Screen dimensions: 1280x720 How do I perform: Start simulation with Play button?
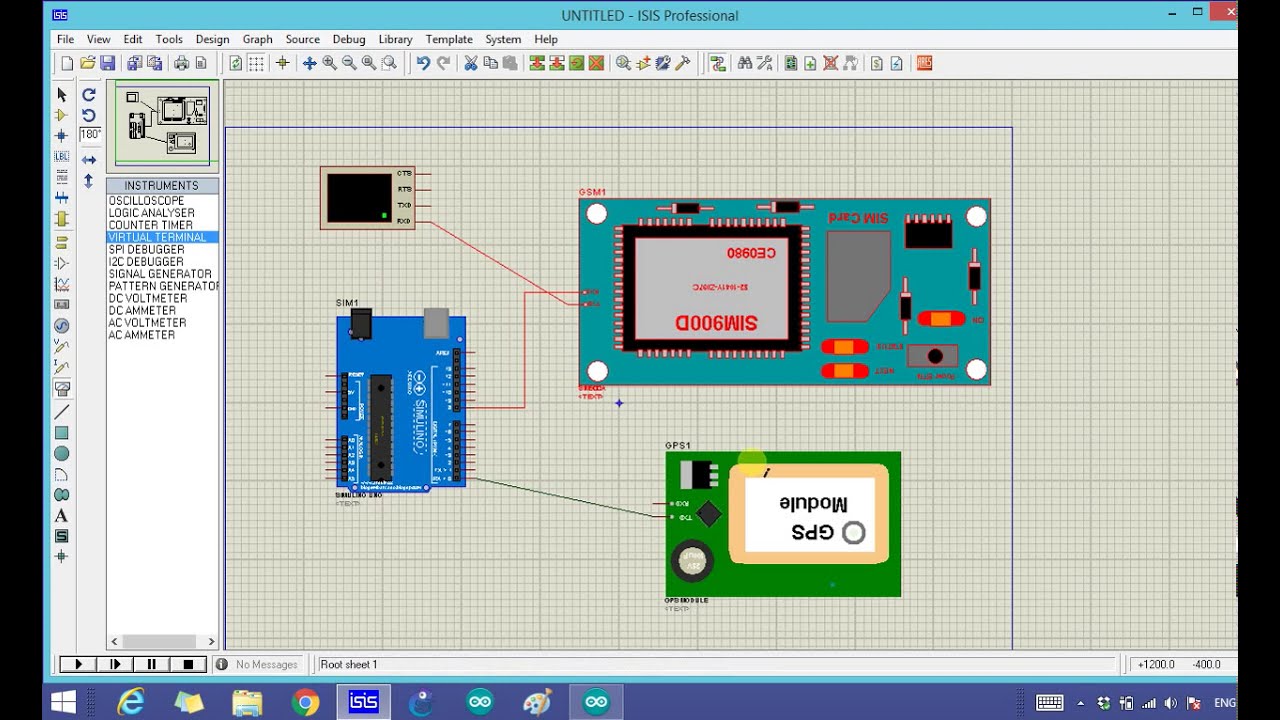(x=78, y=664)
